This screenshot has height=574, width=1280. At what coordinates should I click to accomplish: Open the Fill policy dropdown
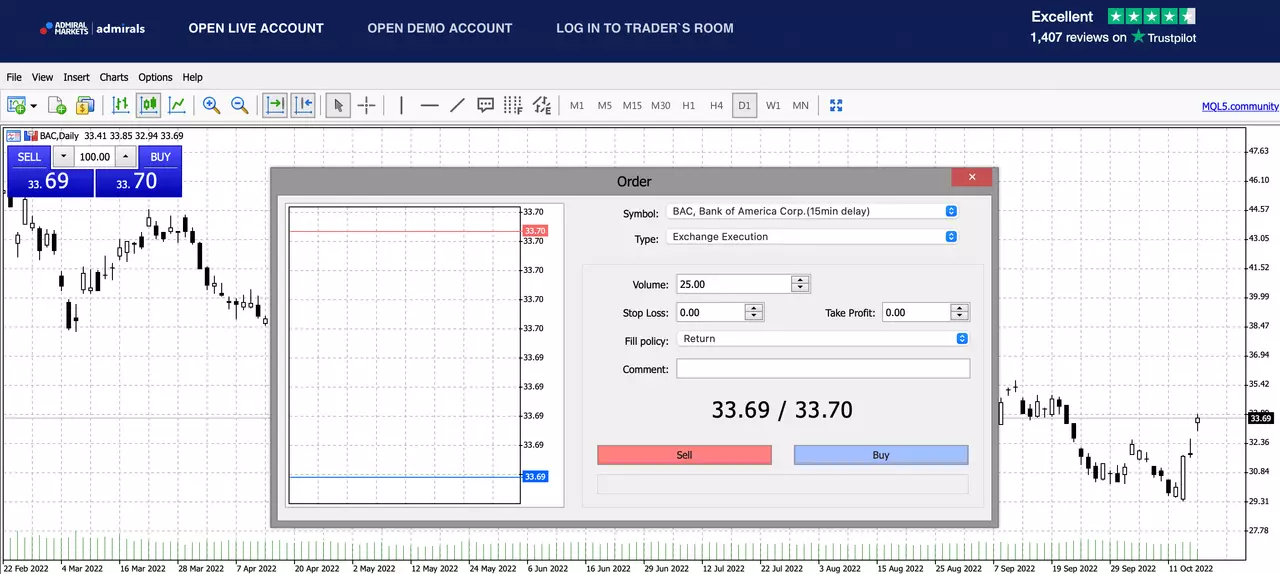click(823, 339)
